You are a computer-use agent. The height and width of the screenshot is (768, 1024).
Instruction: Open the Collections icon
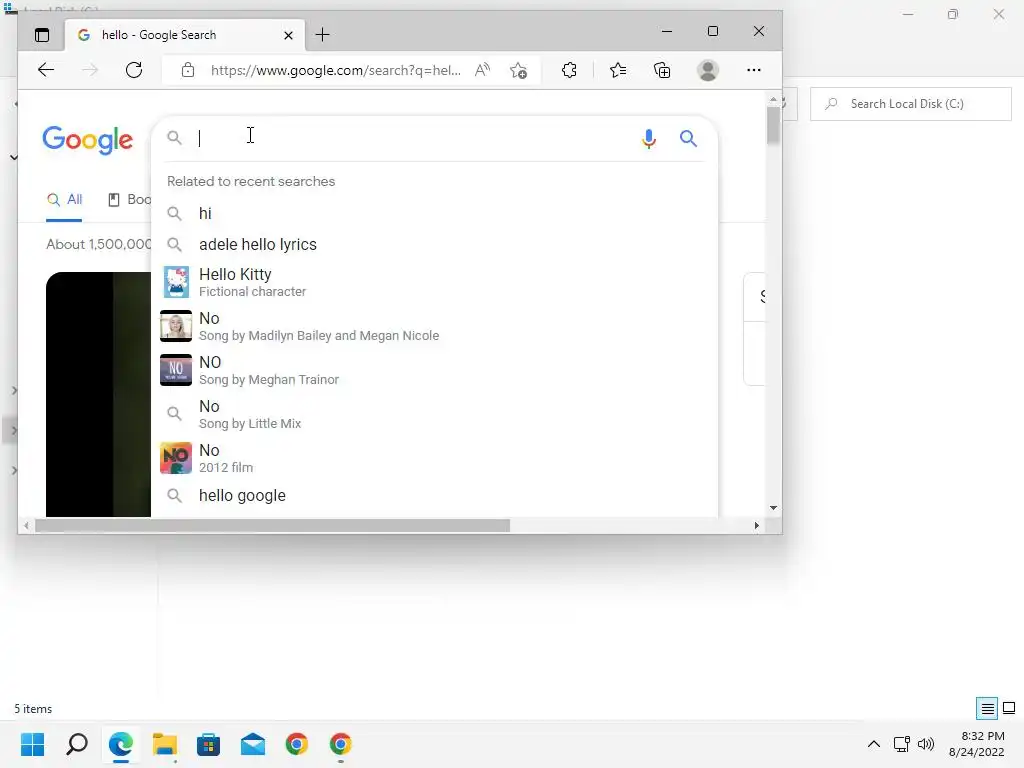(662, 70)
